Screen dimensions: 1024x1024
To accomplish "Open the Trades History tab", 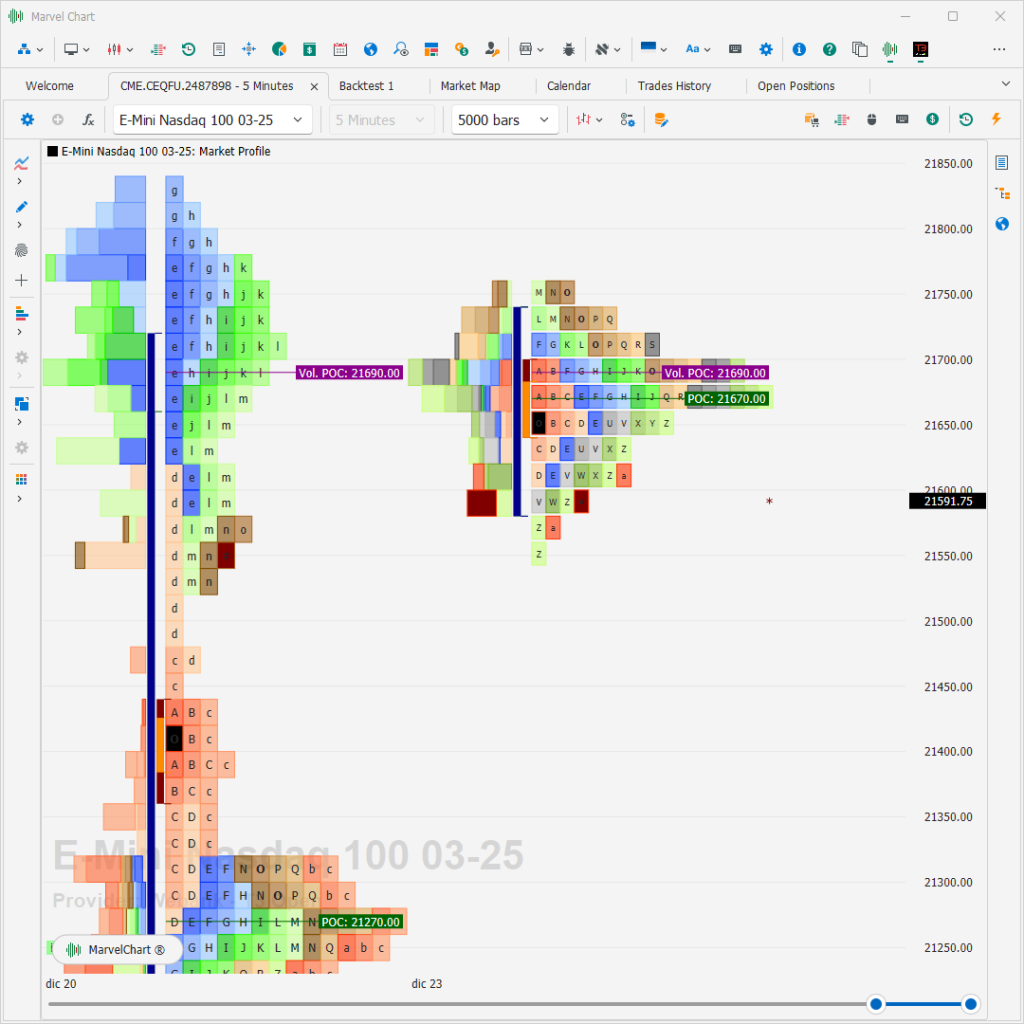I will pos(675,86).
